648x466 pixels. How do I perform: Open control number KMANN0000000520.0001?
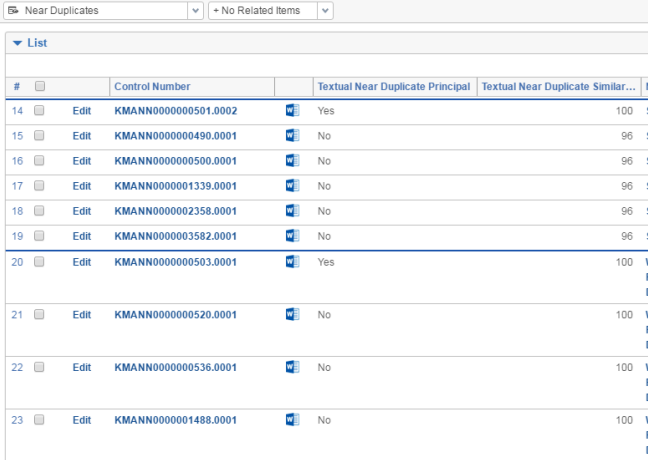(176, 315)
